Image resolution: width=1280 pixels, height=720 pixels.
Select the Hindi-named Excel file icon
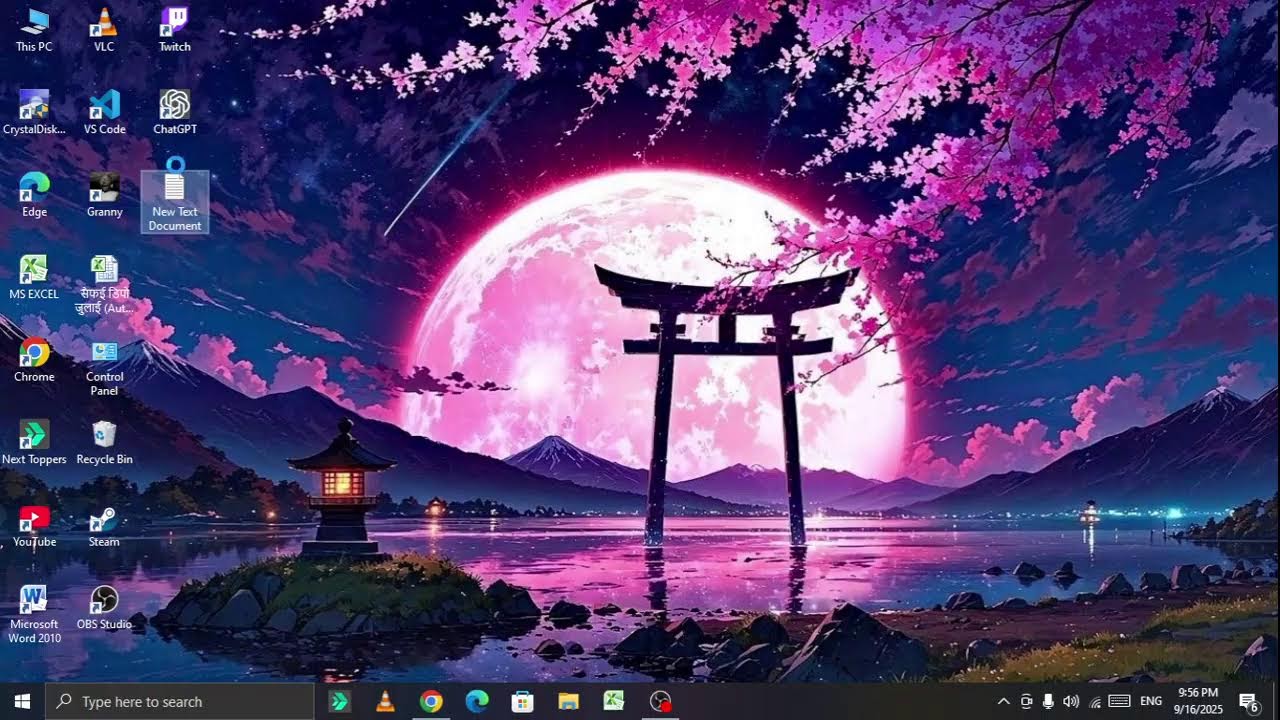pos(104,284)
